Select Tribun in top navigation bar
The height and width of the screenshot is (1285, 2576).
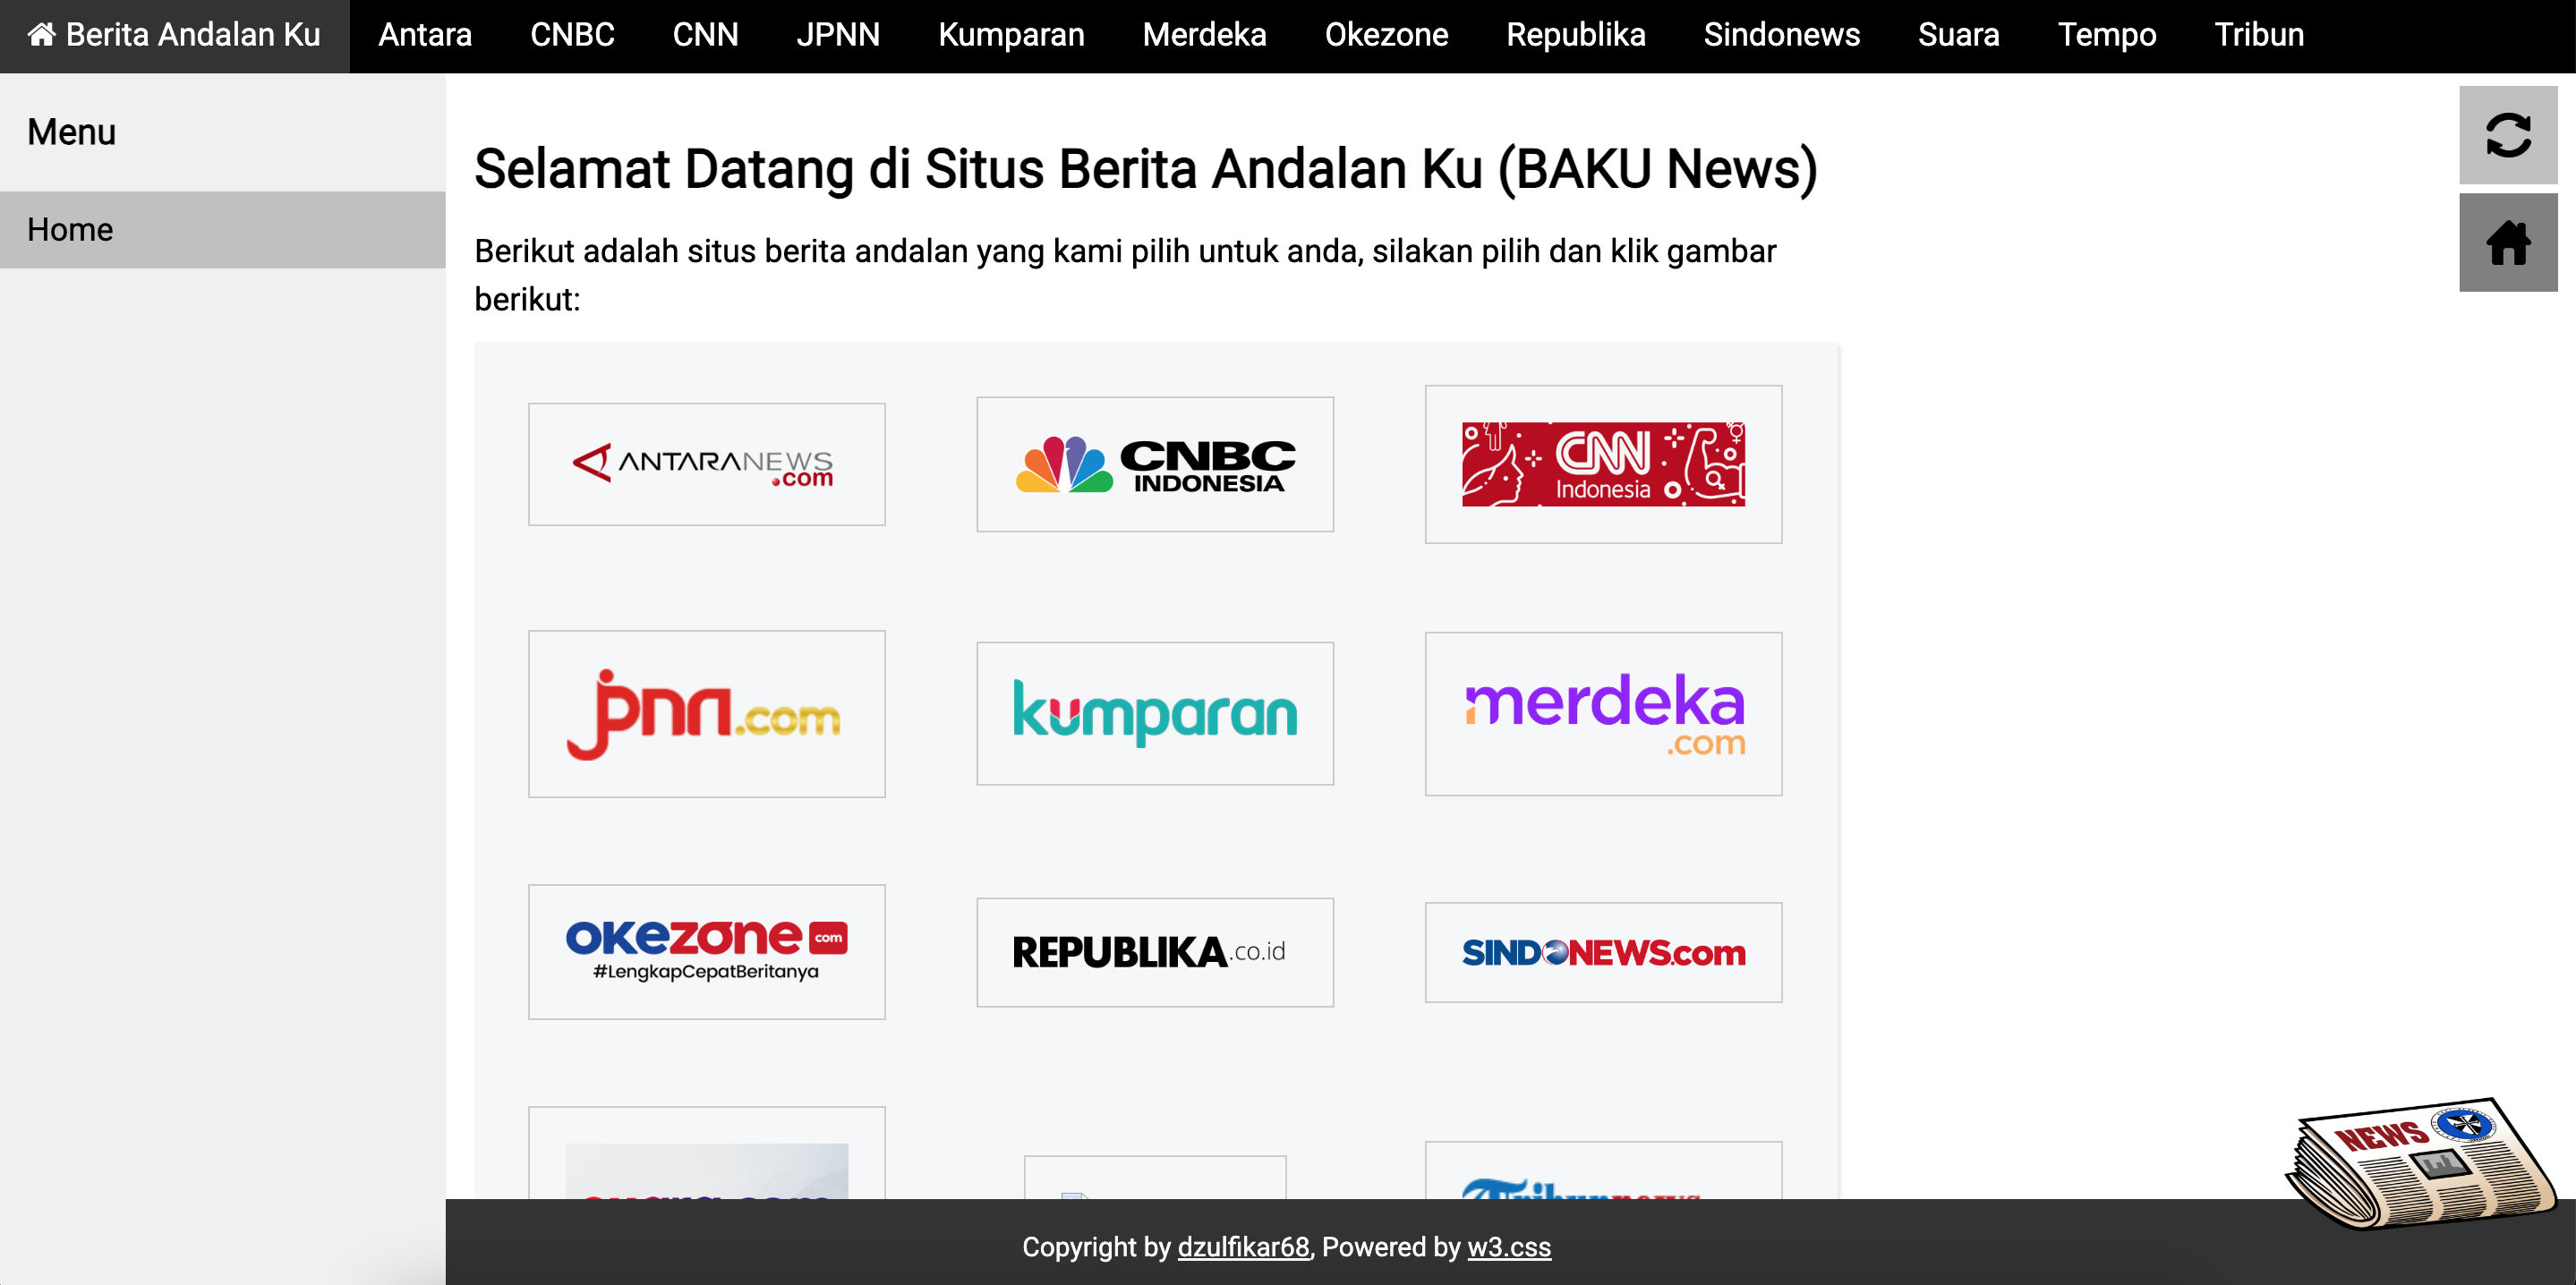[x=2258, y=35]
